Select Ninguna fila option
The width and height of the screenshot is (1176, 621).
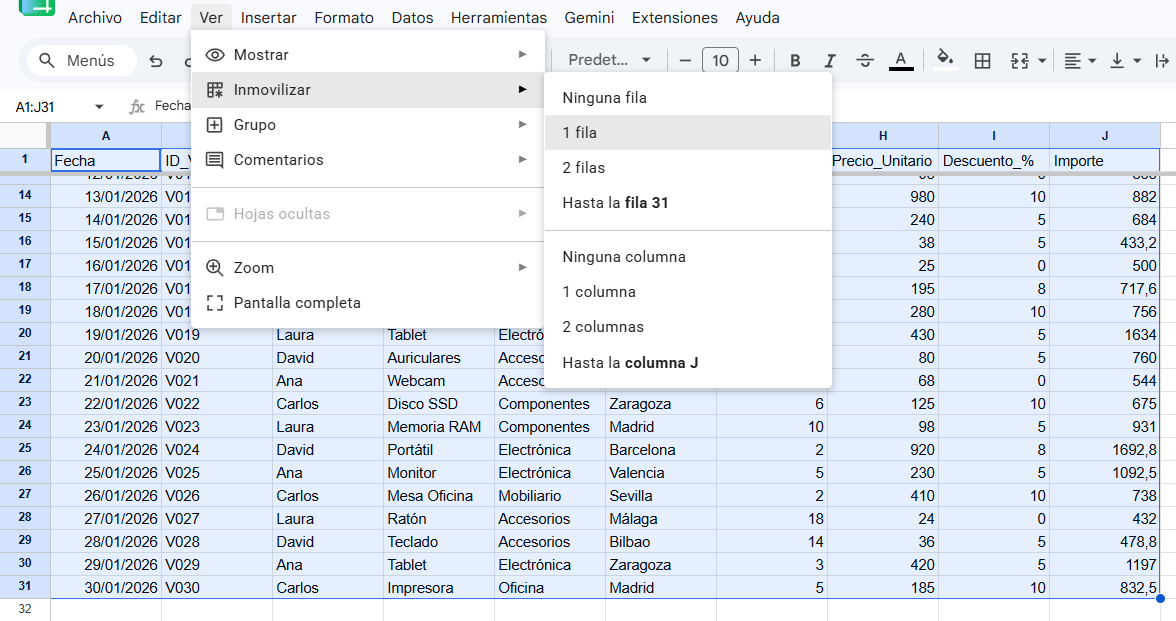pyautogui.click(x=688, y=98)
